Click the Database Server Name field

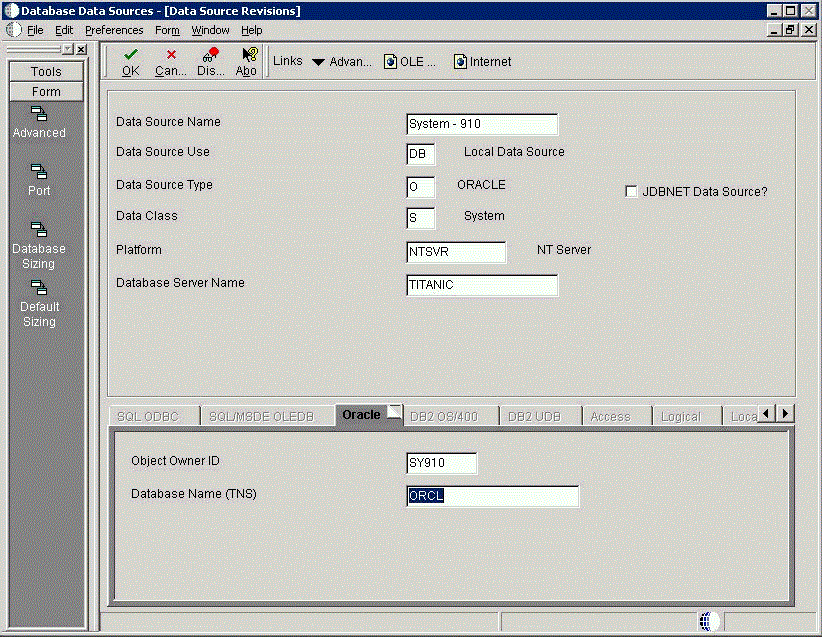482,285
